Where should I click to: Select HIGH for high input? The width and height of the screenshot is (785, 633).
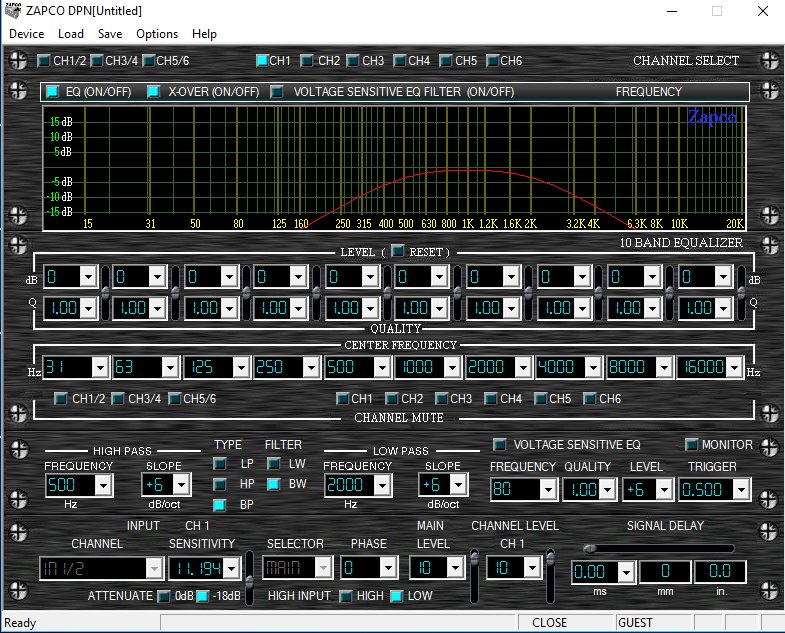click(345, 596)
